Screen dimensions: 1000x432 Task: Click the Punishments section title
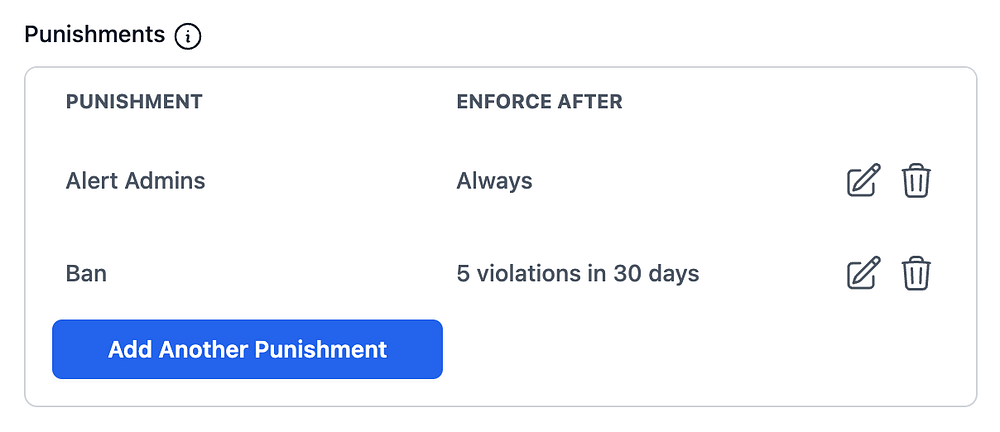tap(94, 35)
